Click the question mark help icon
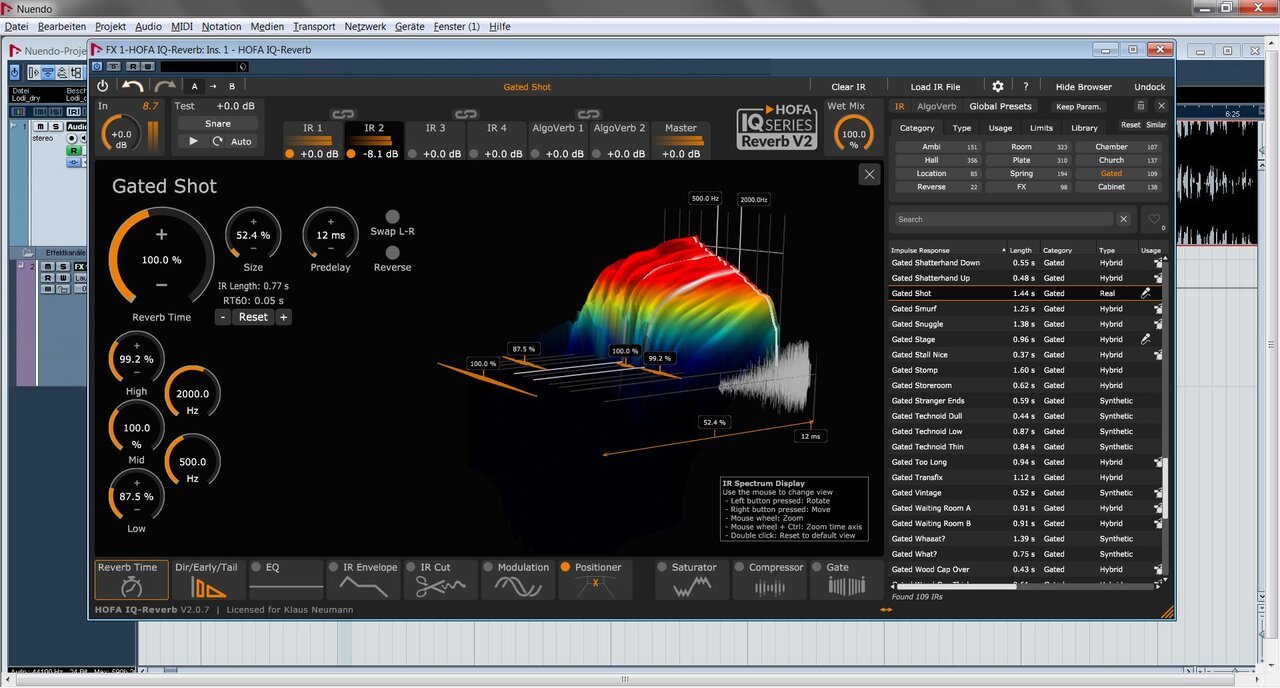1280x688 pixels. [x=1025, y=87]
